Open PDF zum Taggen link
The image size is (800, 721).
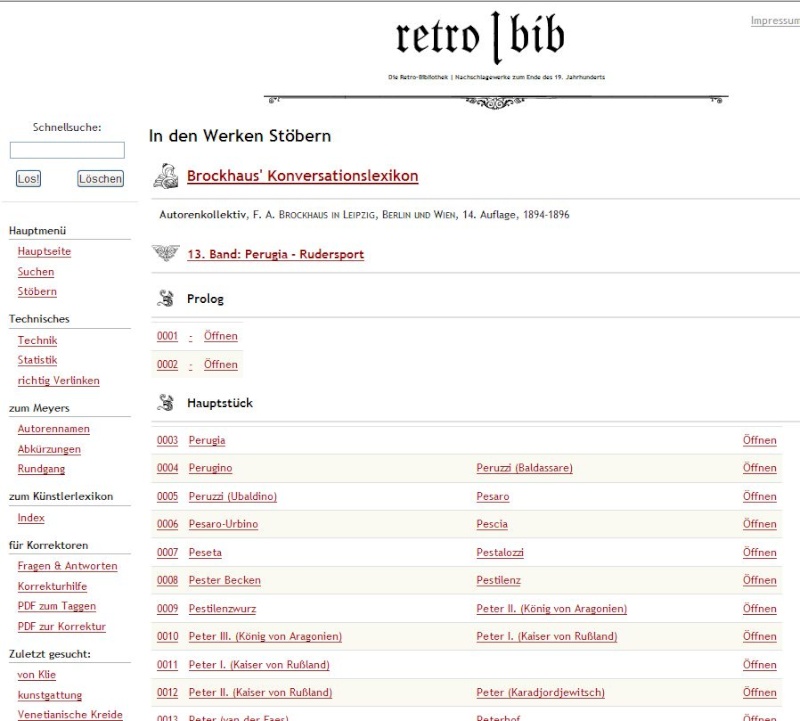tap(57, 606)
